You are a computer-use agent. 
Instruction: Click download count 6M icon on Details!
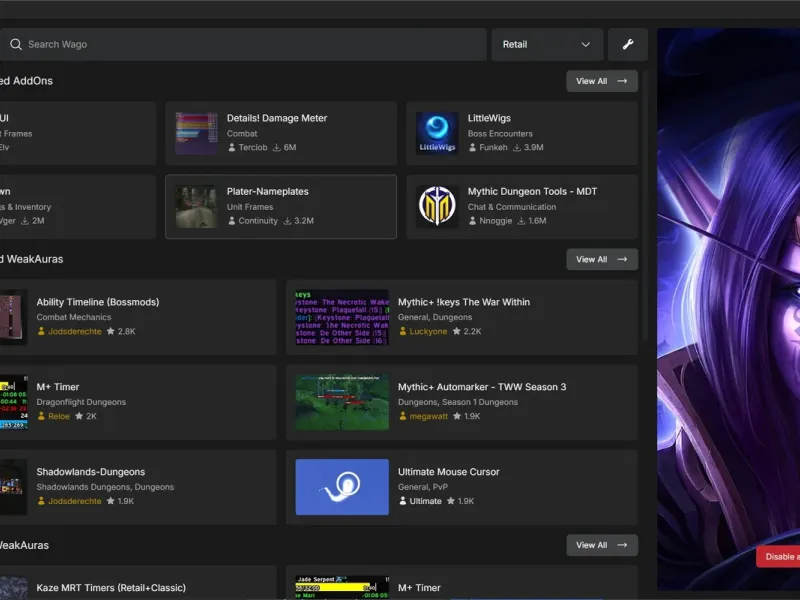[277, 147]
